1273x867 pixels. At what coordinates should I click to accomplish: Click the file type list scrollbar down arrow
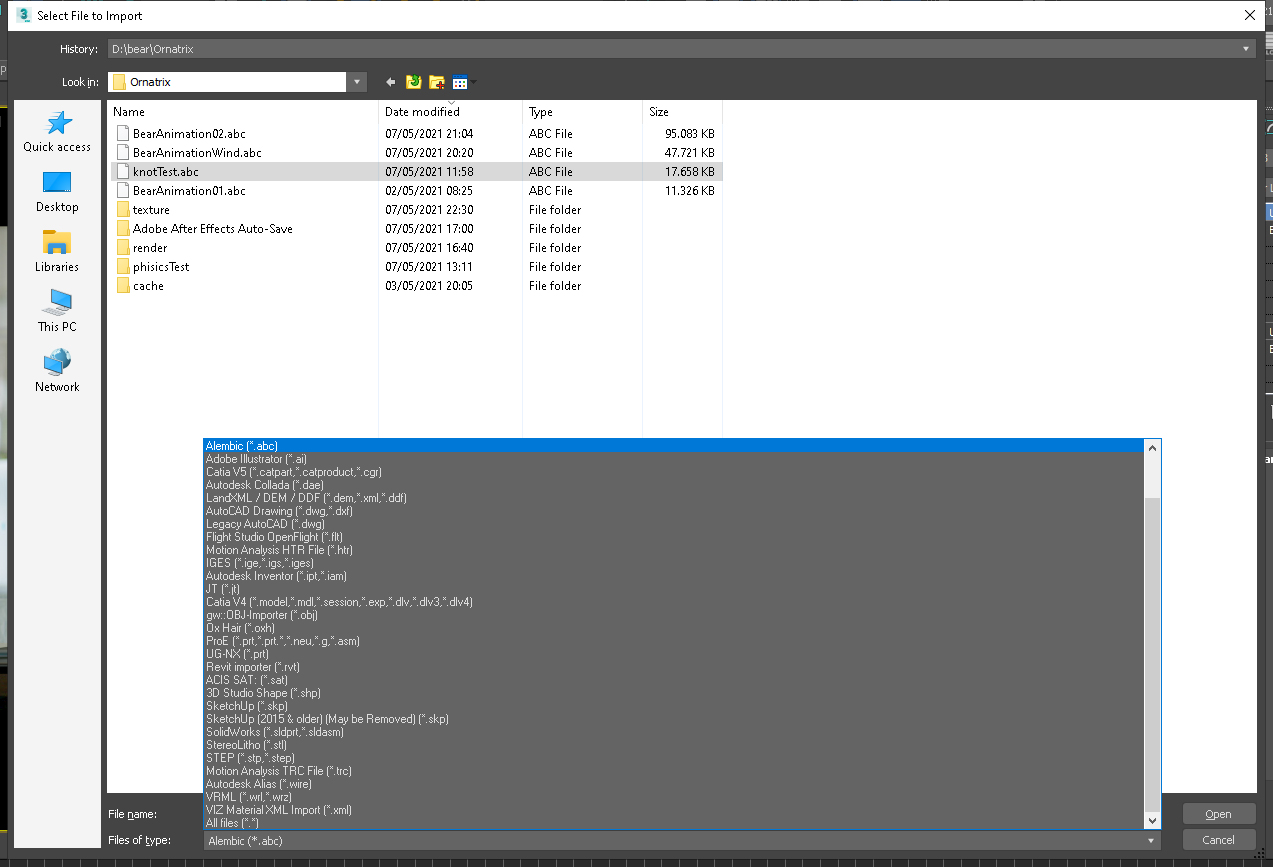coord(1152,820)
